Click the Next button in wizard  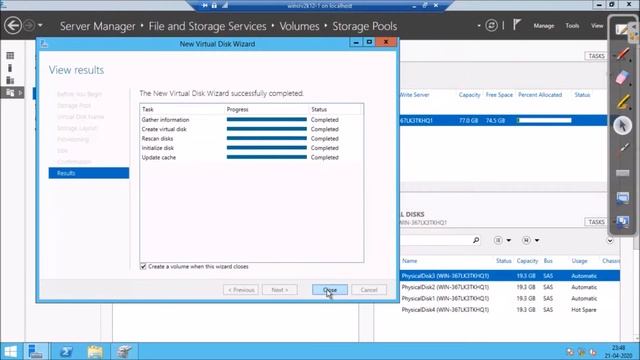(280, 290)
